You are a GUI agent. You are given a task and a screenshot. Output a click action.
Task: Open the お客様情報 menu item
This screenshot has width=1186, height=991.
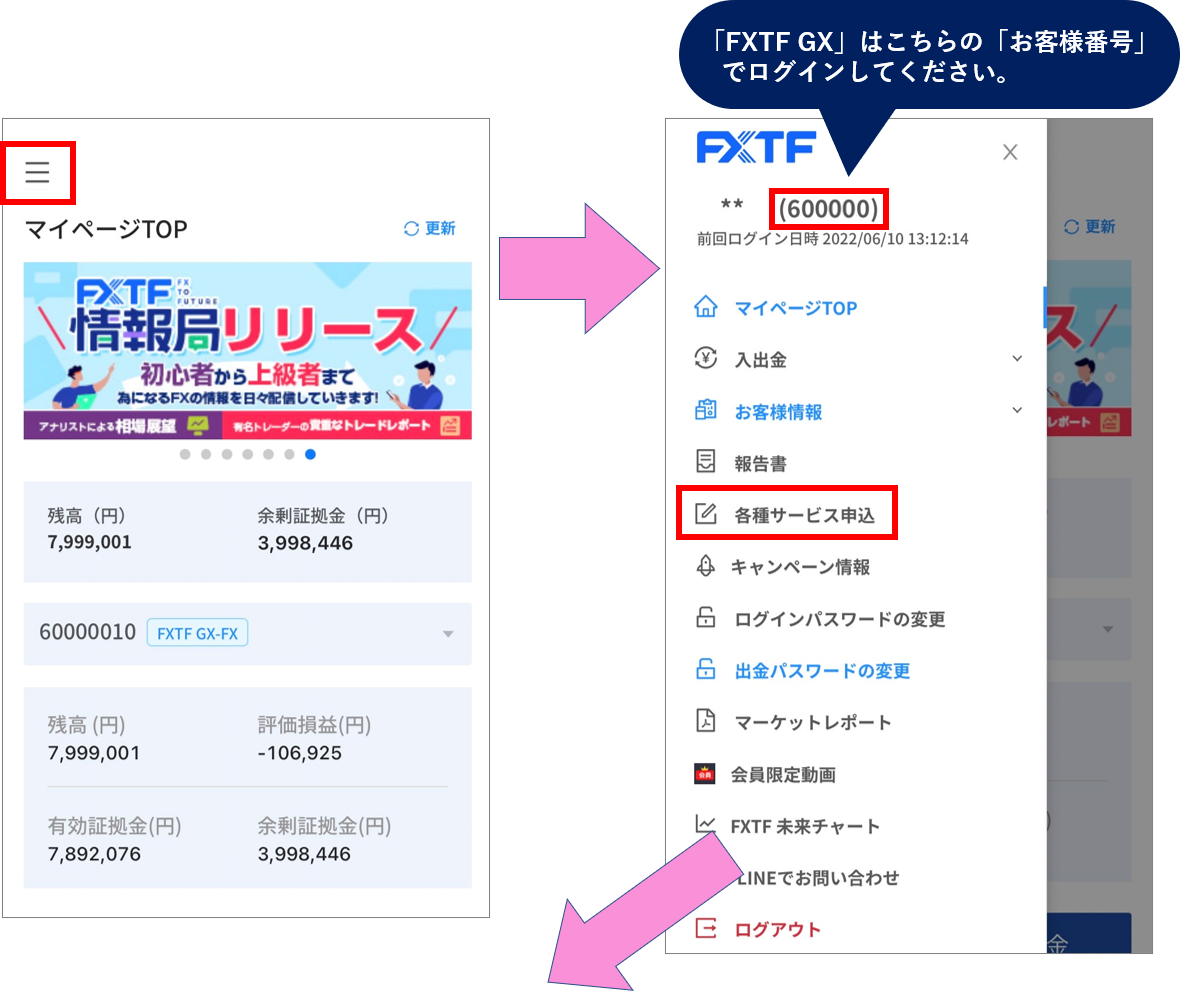coord(778,412)
